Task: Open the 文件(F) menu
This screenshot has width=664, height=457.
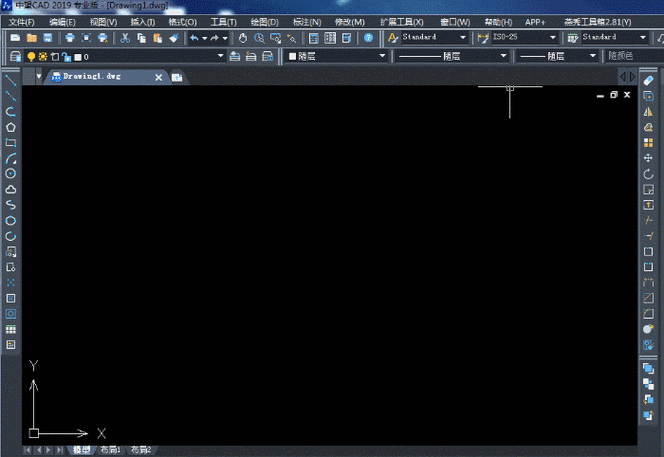Action: tap(22, 22)
